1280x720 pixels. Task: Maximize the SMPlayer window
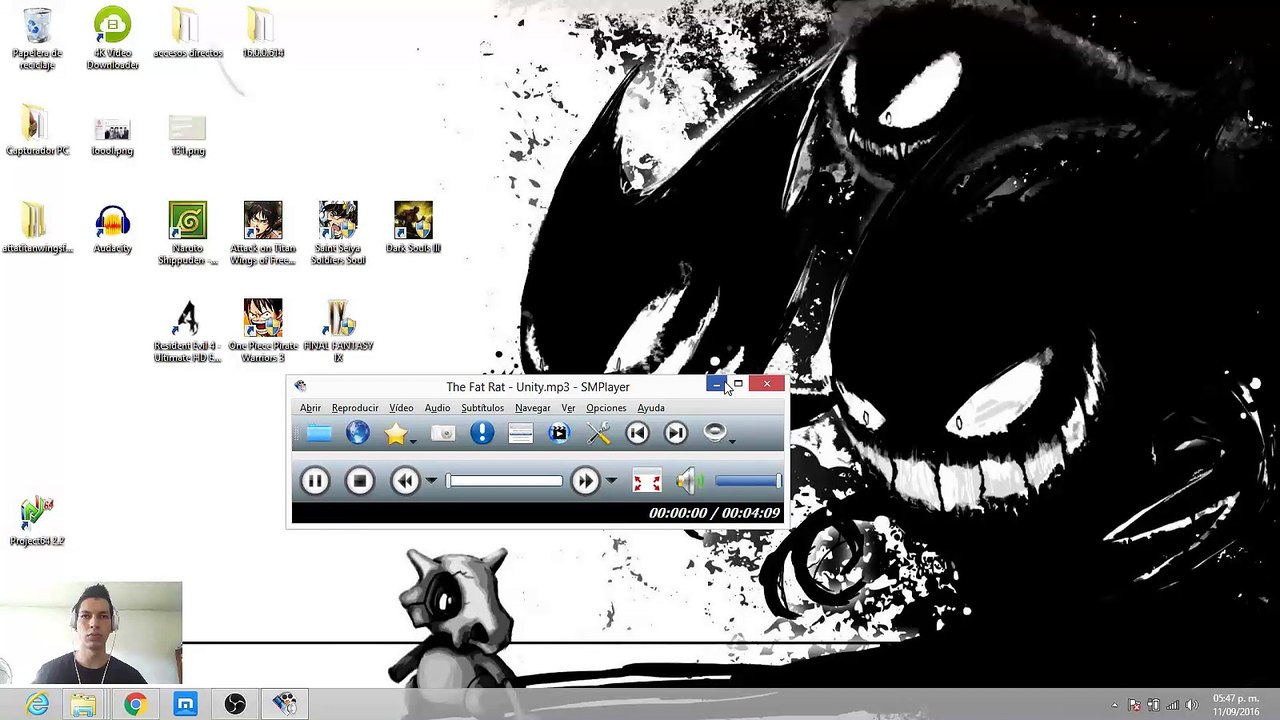pyautogui.click(x=738, y=384)
